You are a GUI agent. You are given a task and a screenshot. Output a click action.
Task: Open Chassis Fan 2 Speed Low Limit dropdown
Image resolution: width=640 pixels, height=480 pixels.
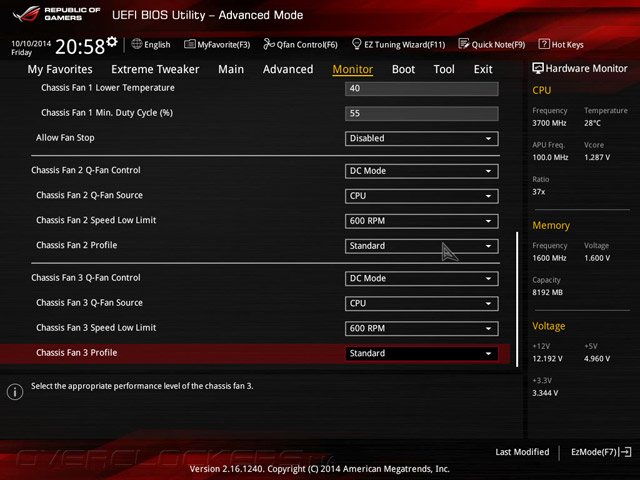click(x=422, y=221)
